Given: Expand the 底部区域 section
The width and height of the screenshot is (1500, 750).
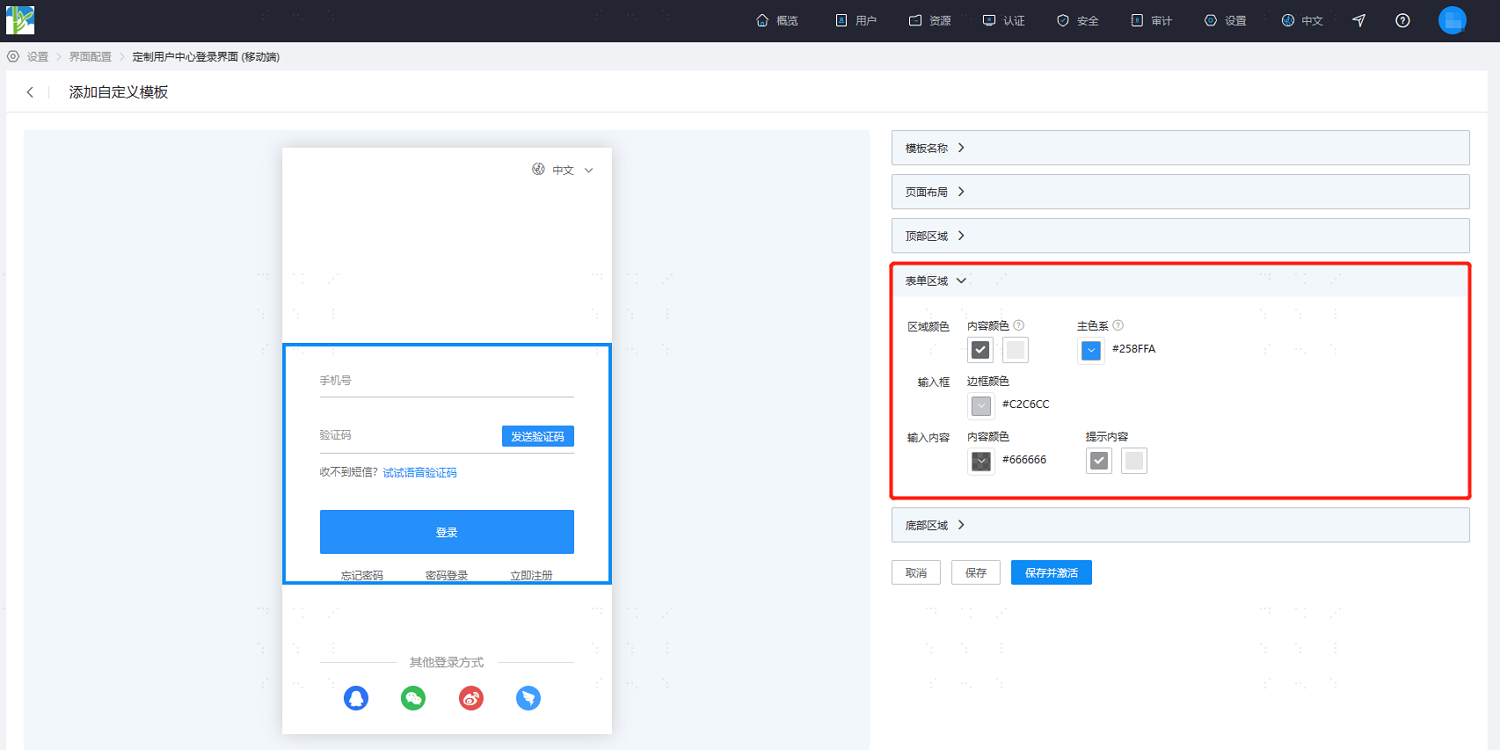Looking at the screenshot, I should coord(1180,525).
